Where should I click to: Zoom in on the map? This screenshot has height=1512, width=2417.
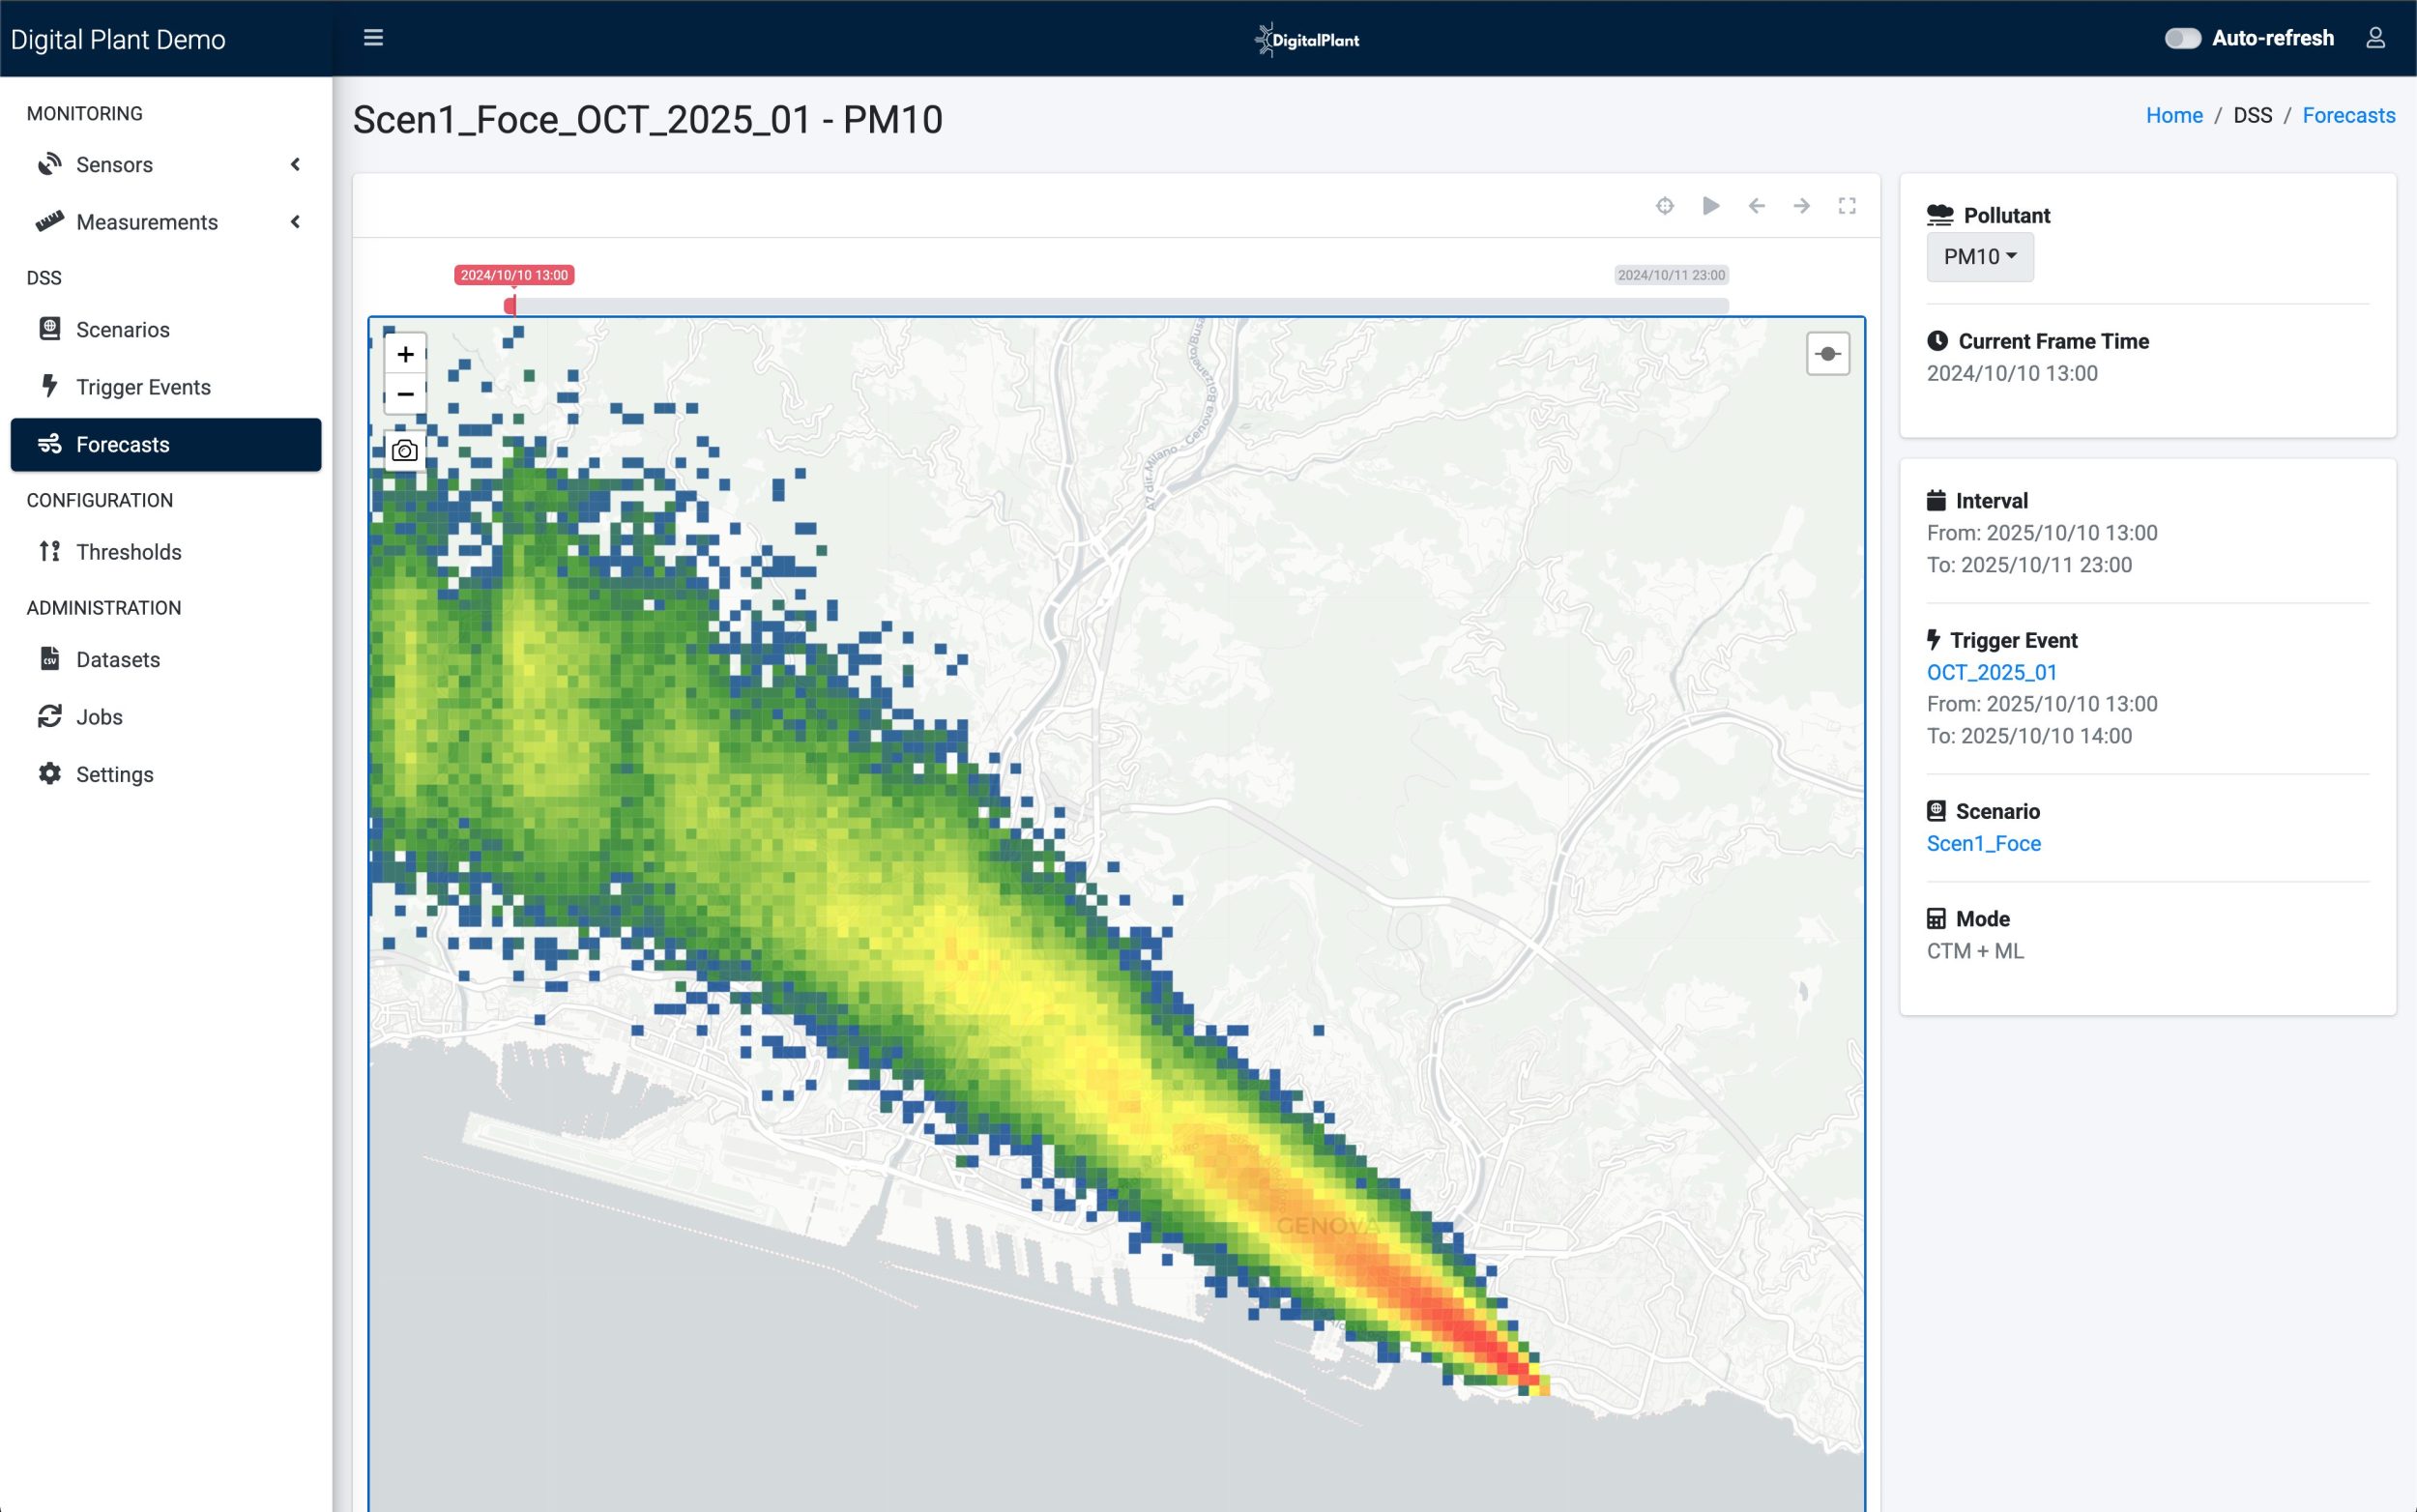point(405,354)
